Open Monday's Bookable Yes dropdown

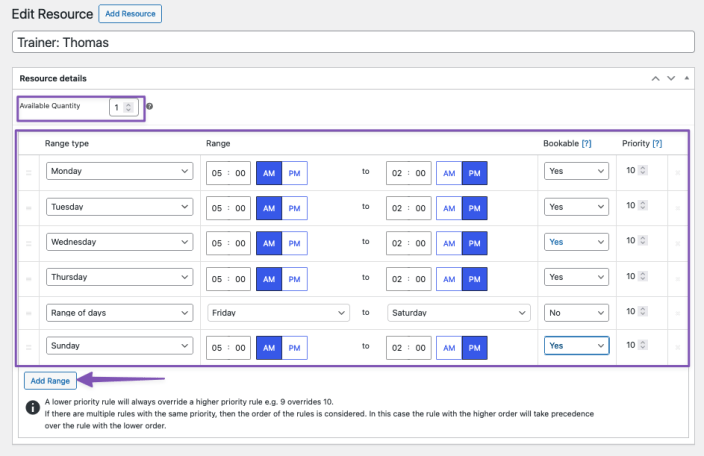click(576, 171)
